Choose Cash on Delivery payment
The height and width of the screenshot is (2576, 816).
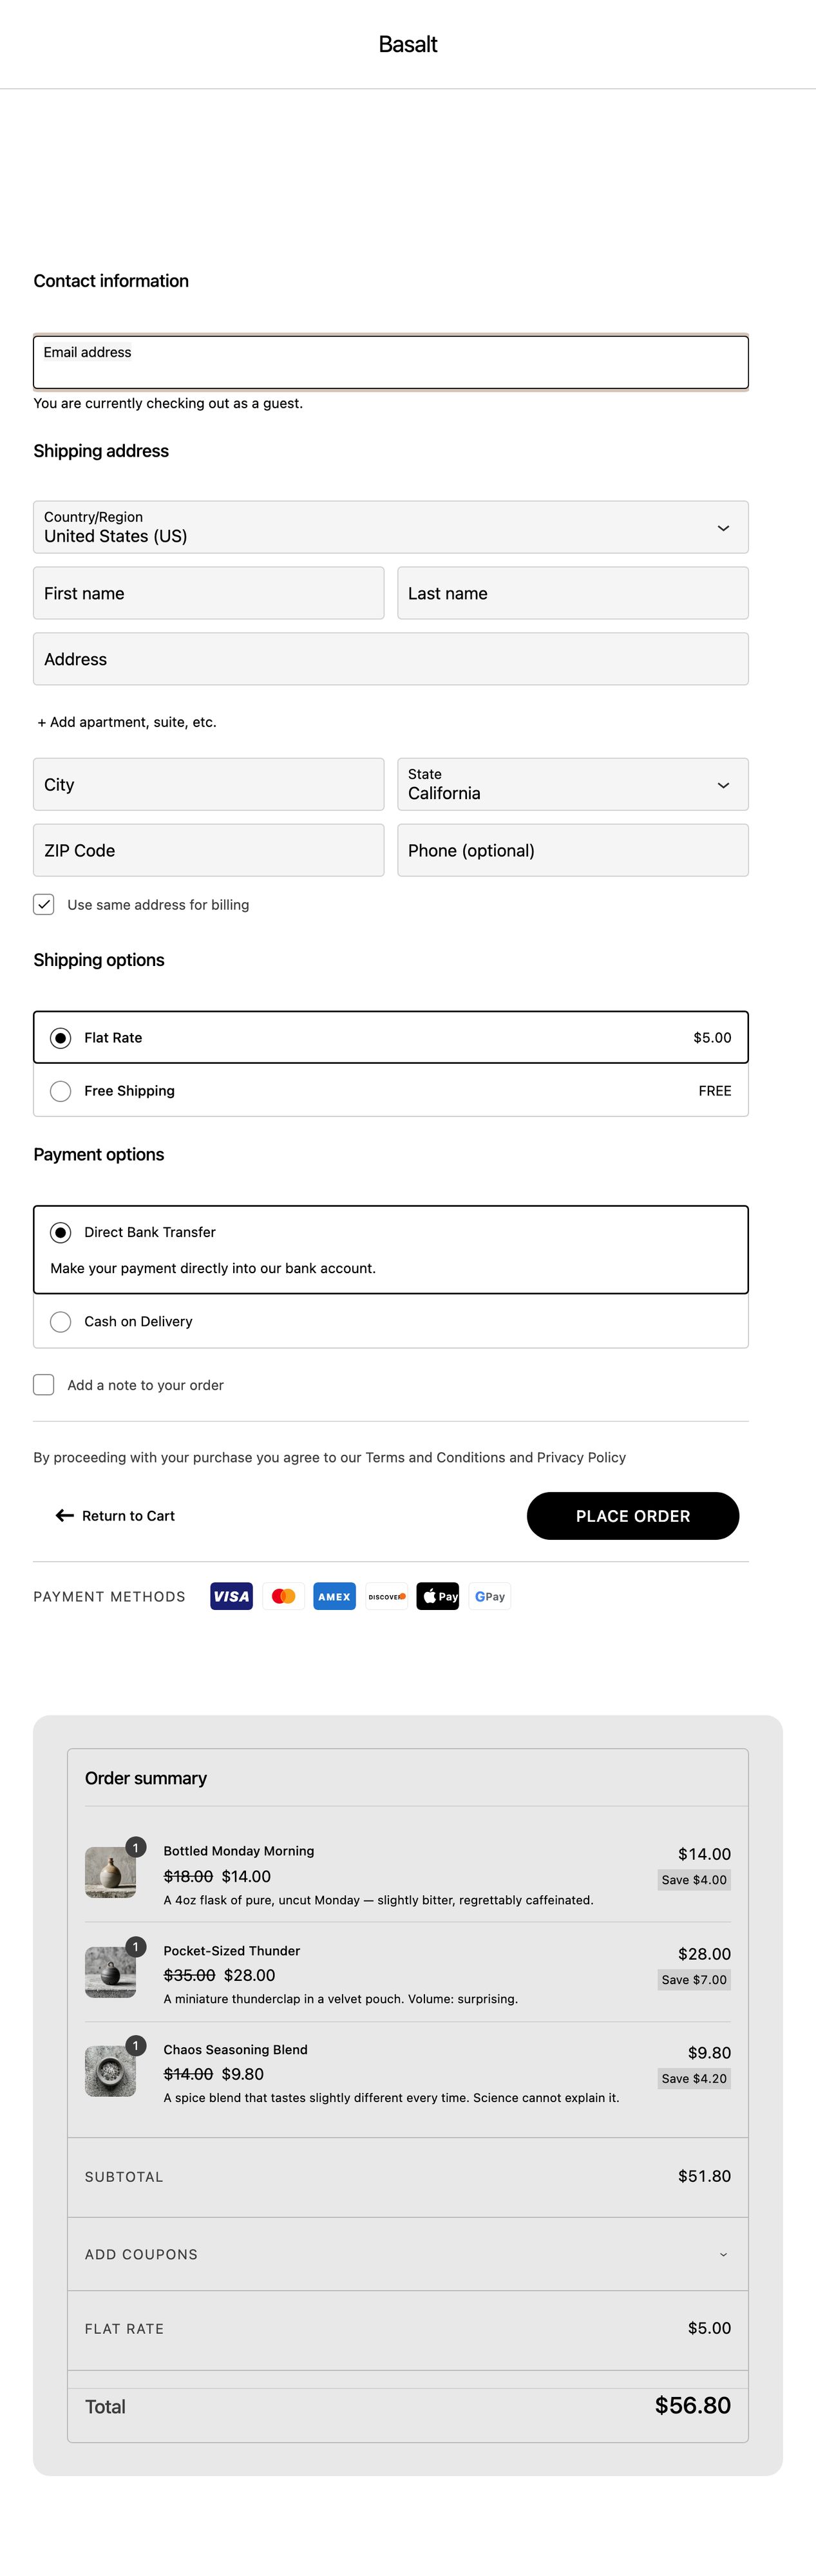click(61, 1322)
